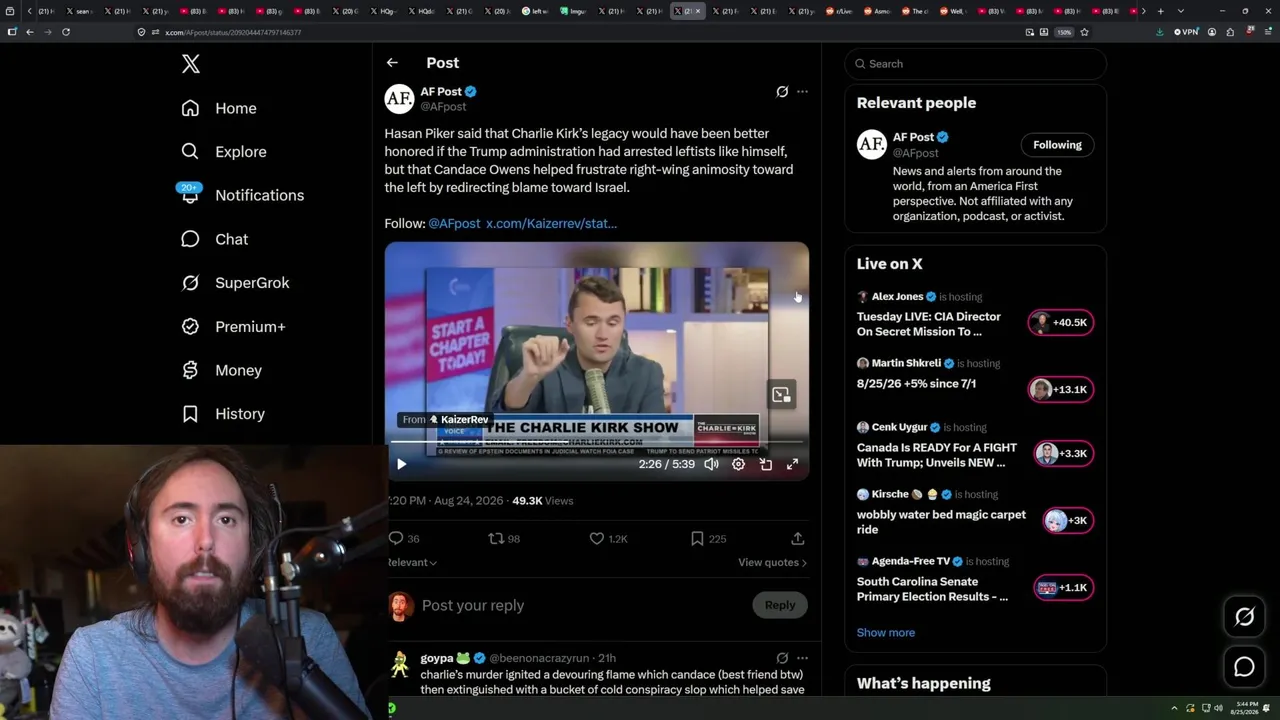The image size is (1280, 720).
Task: Switch to the r/Live browser tab
Action: click(x=837, y=11)
